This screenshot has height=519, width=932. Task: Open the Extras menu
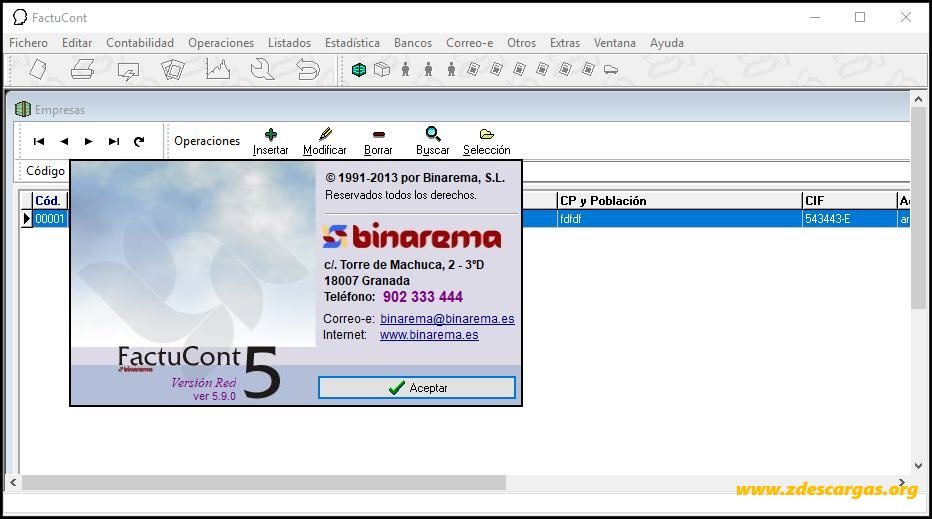point(565,43)
